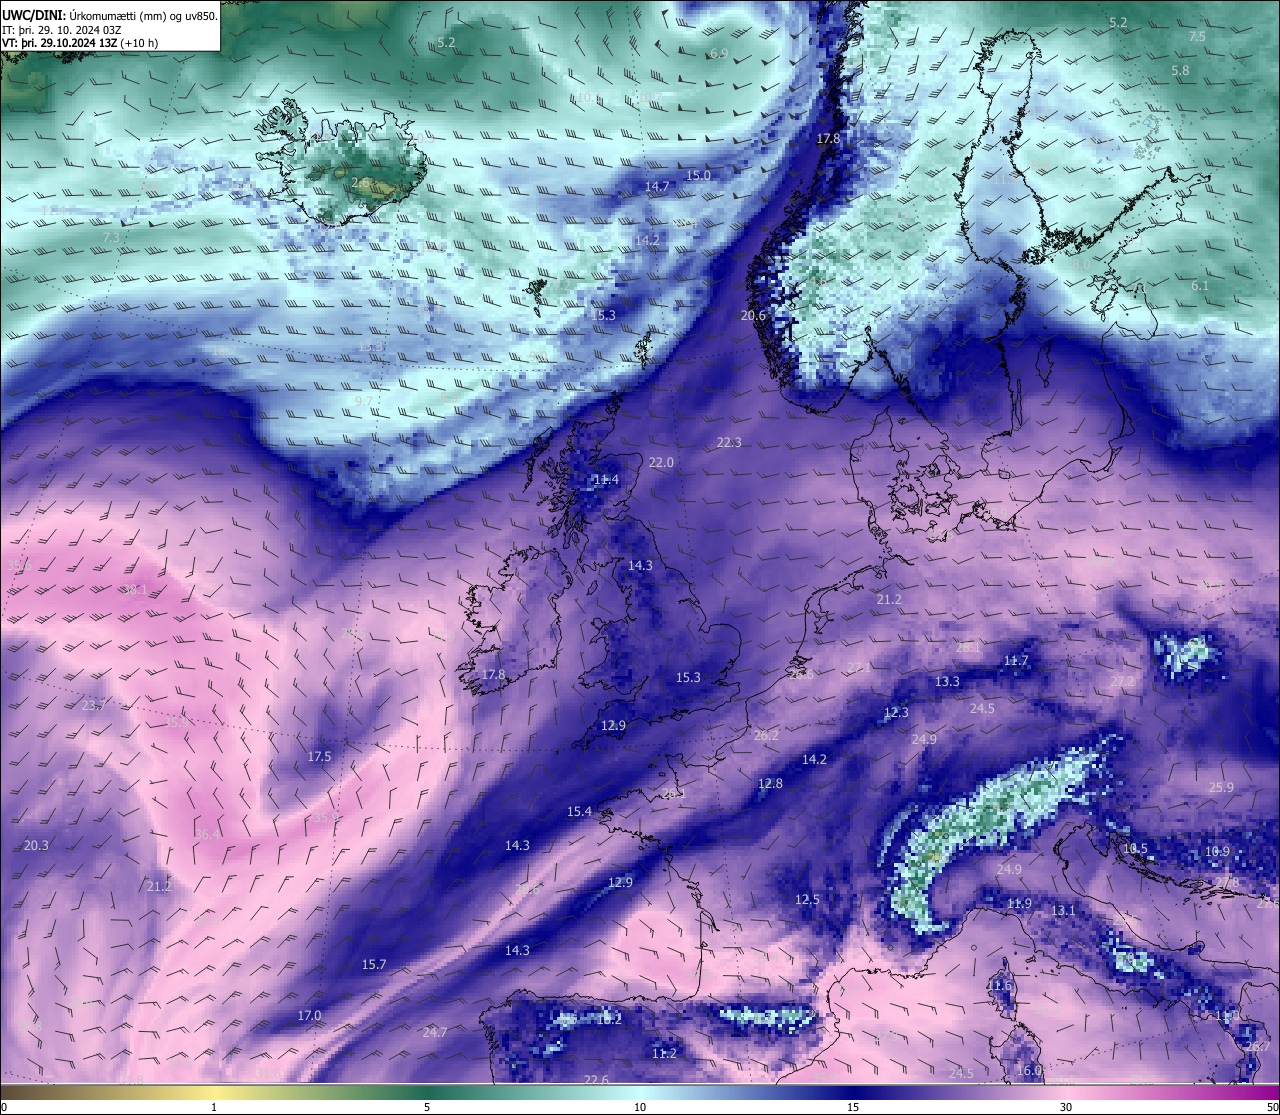This screenshot has height=1115, width=1280.
Task: Click the 12.5 value over southern France
Action: (x=807, y=900)
